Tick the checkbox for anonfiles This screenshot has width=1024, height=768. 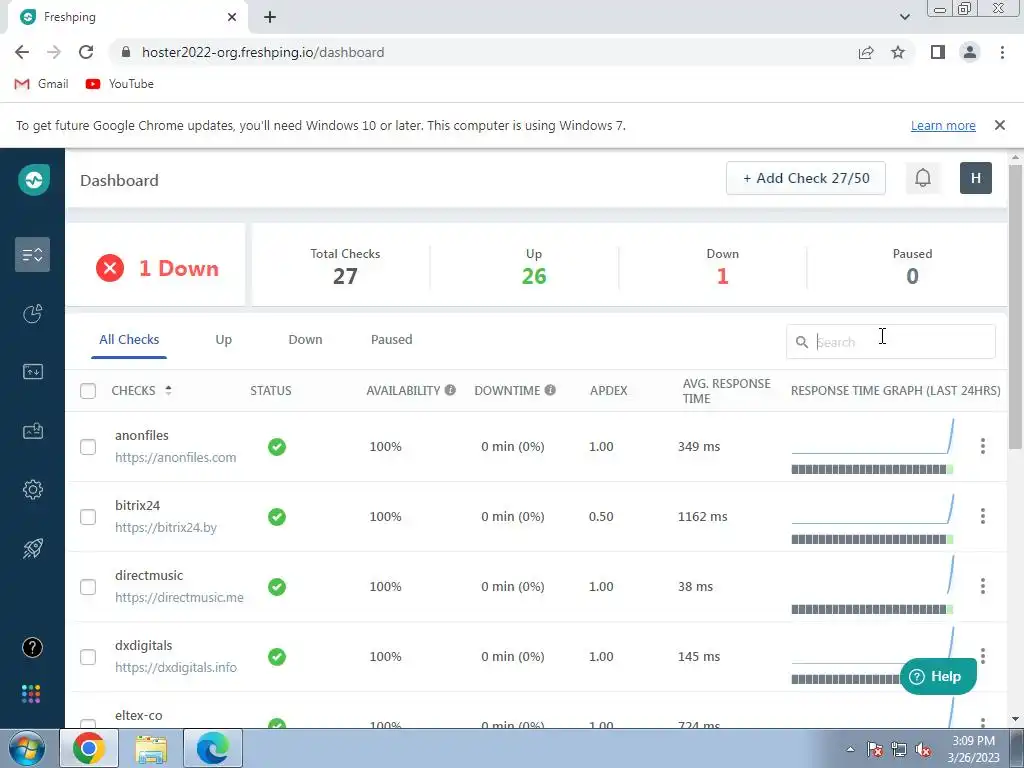[88, 447]
